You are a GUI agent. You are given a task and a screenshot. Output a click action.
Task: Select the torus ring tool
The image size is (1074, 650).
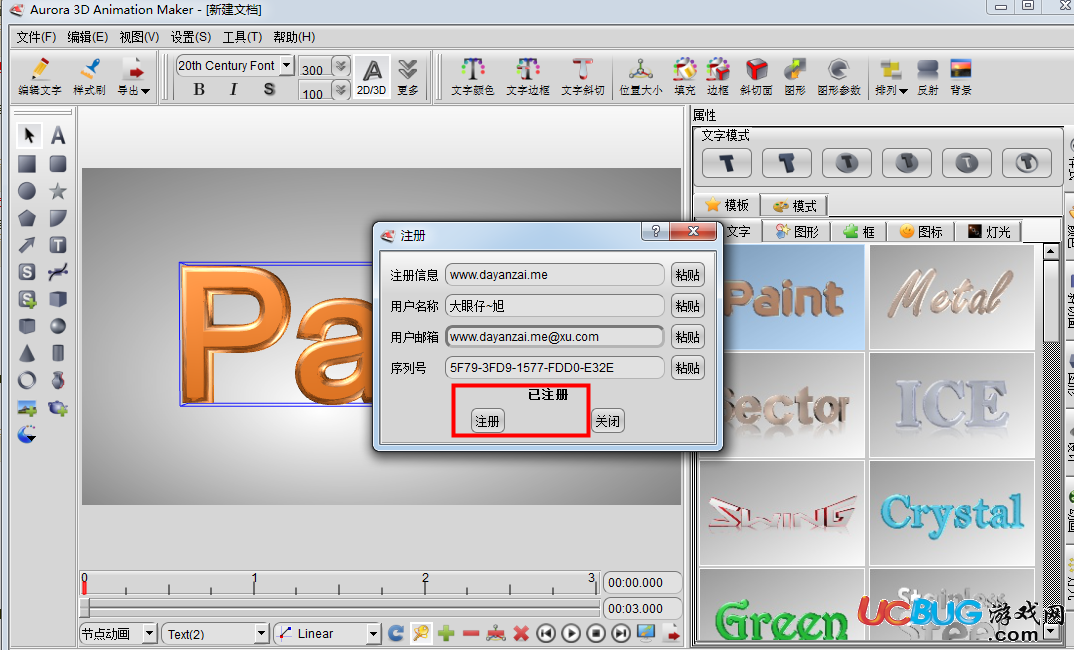click(27, 380)
